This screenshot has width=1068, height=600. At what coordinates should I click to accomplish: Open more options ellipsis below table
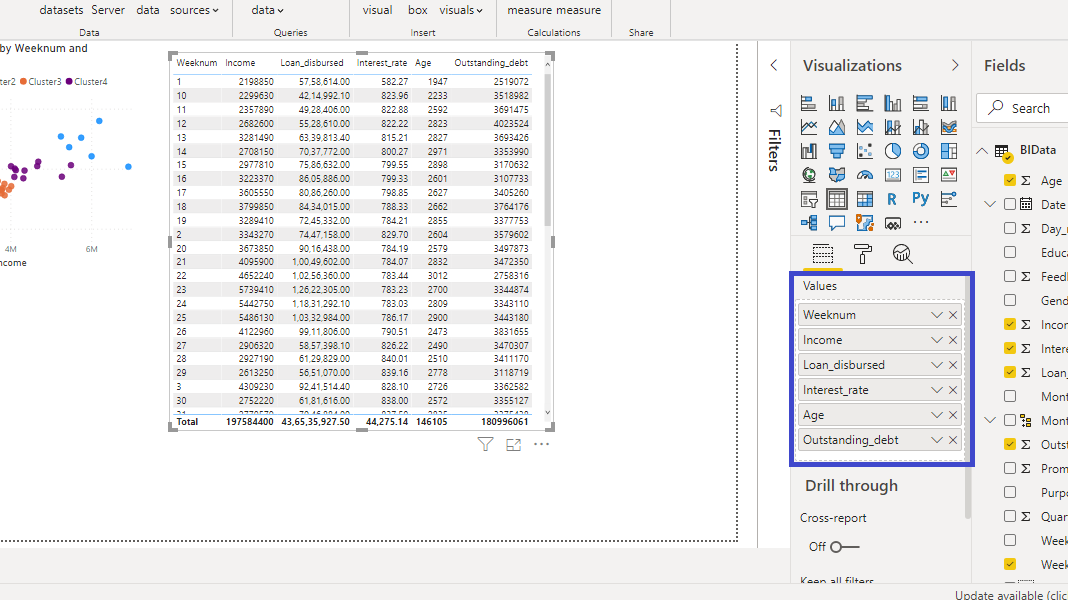coord(541,445)
